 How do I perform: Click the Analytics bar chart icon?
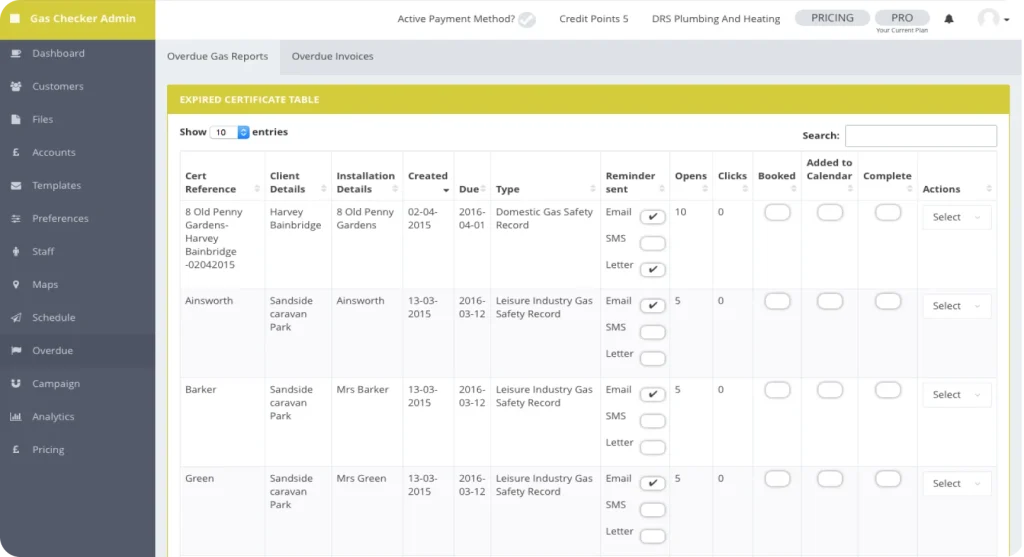(x=16, y=417)
